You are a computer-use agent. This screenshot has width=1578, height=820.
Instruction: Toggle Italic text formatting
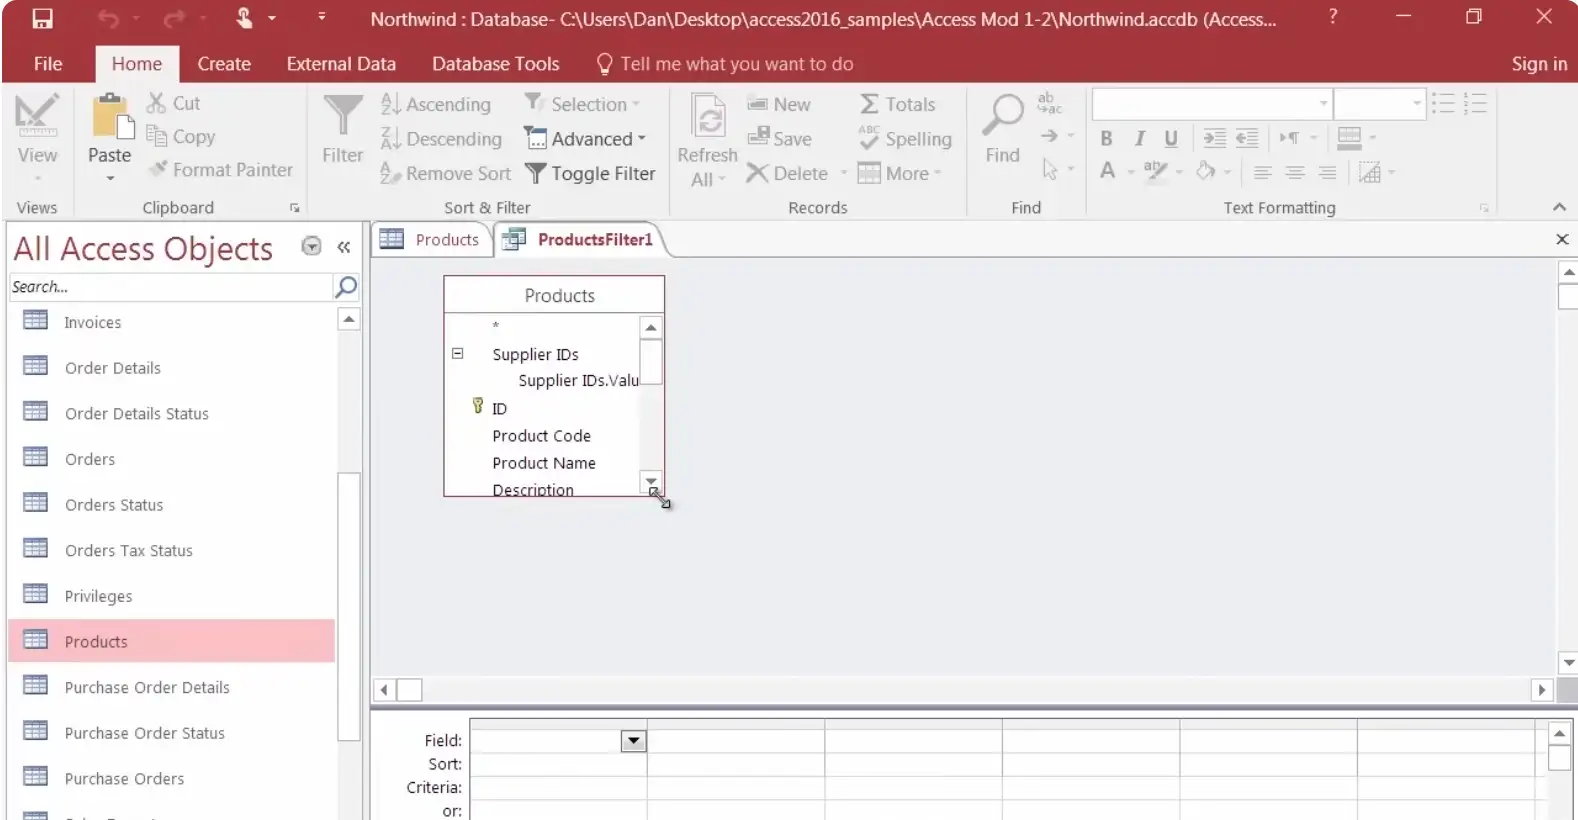[x=1139, y=138]
